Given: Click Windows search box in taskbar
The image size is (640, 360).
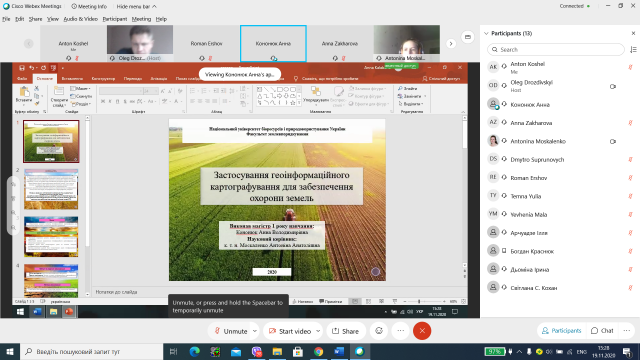Looking at the screenshot, I should pos(91,351).
